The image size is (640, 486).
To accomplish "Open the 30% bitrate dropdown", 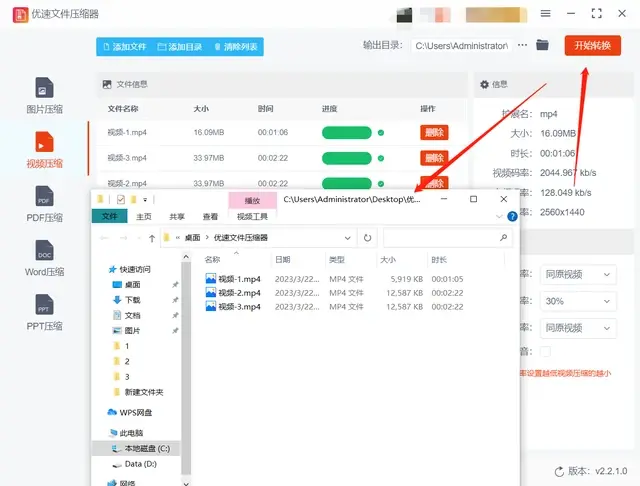I will (x=578, y=302).
